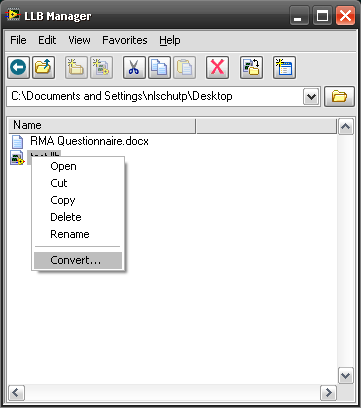
Task: Choose Cut from context menu
Action: 77,183
